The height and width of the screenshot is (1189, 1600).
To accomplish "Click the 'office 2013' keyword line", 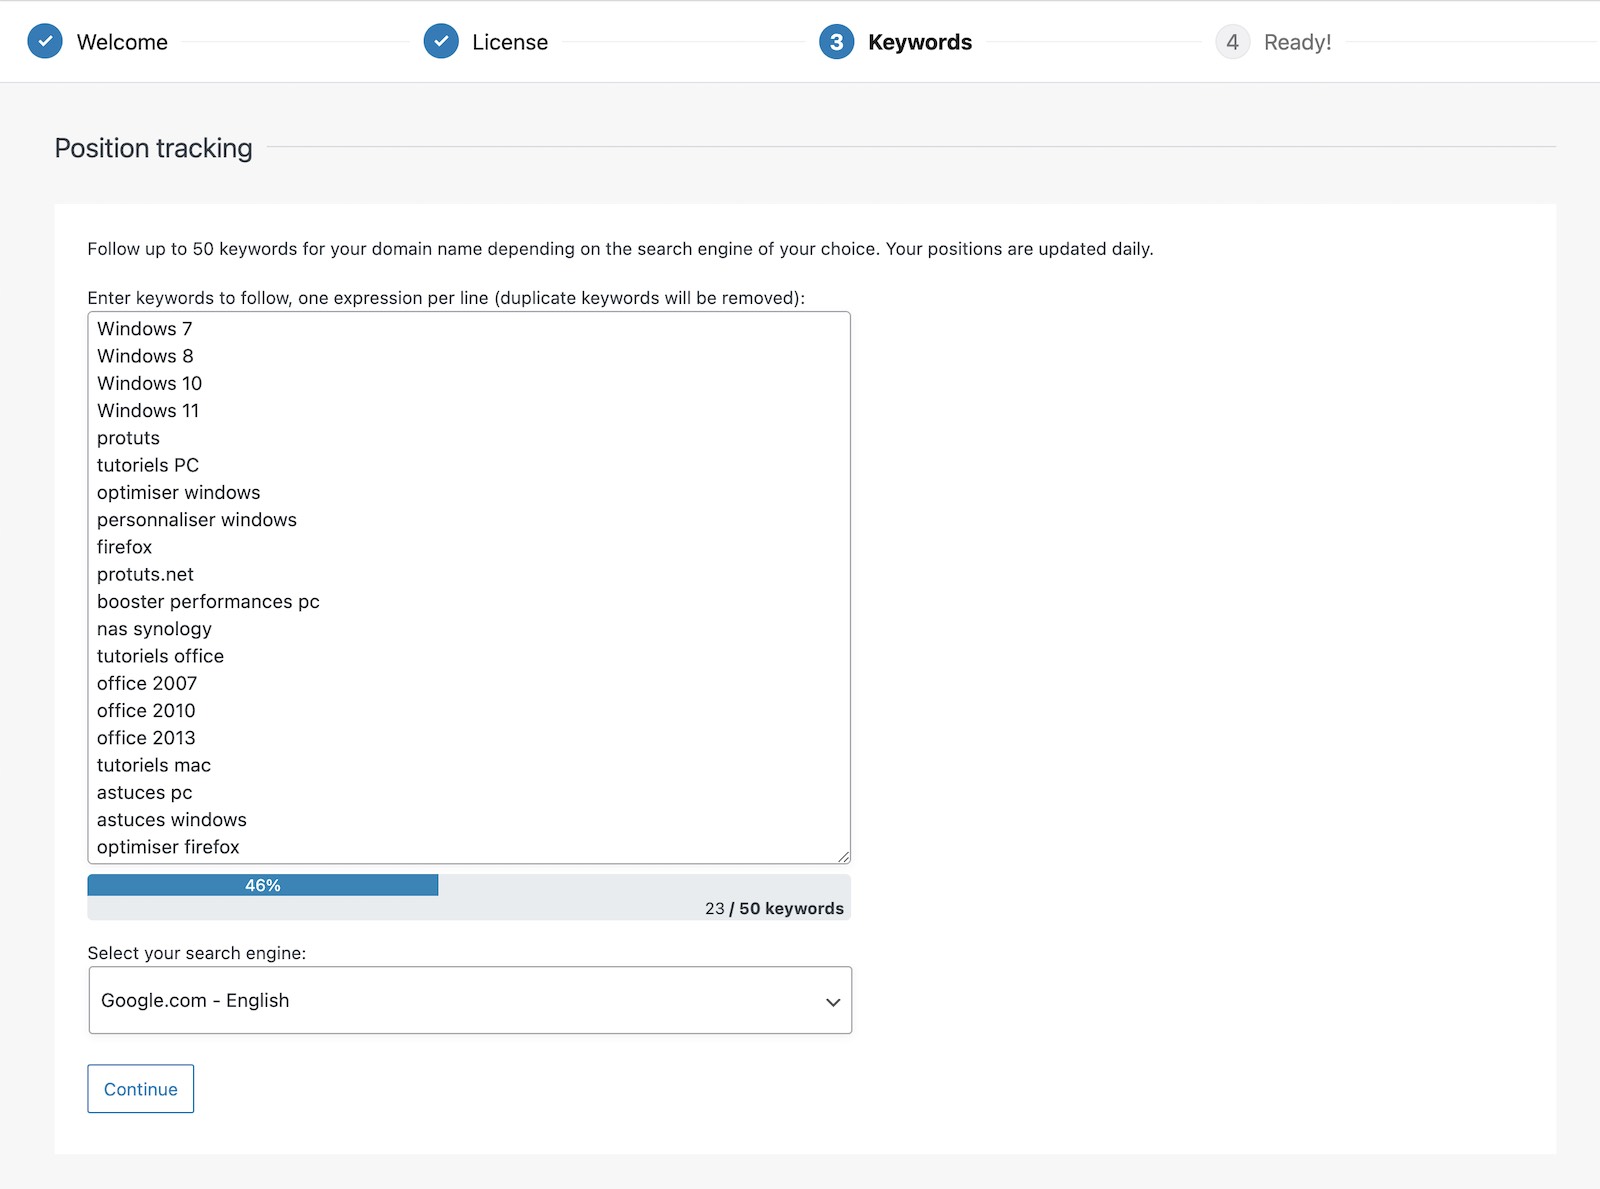I will point(146,738).
